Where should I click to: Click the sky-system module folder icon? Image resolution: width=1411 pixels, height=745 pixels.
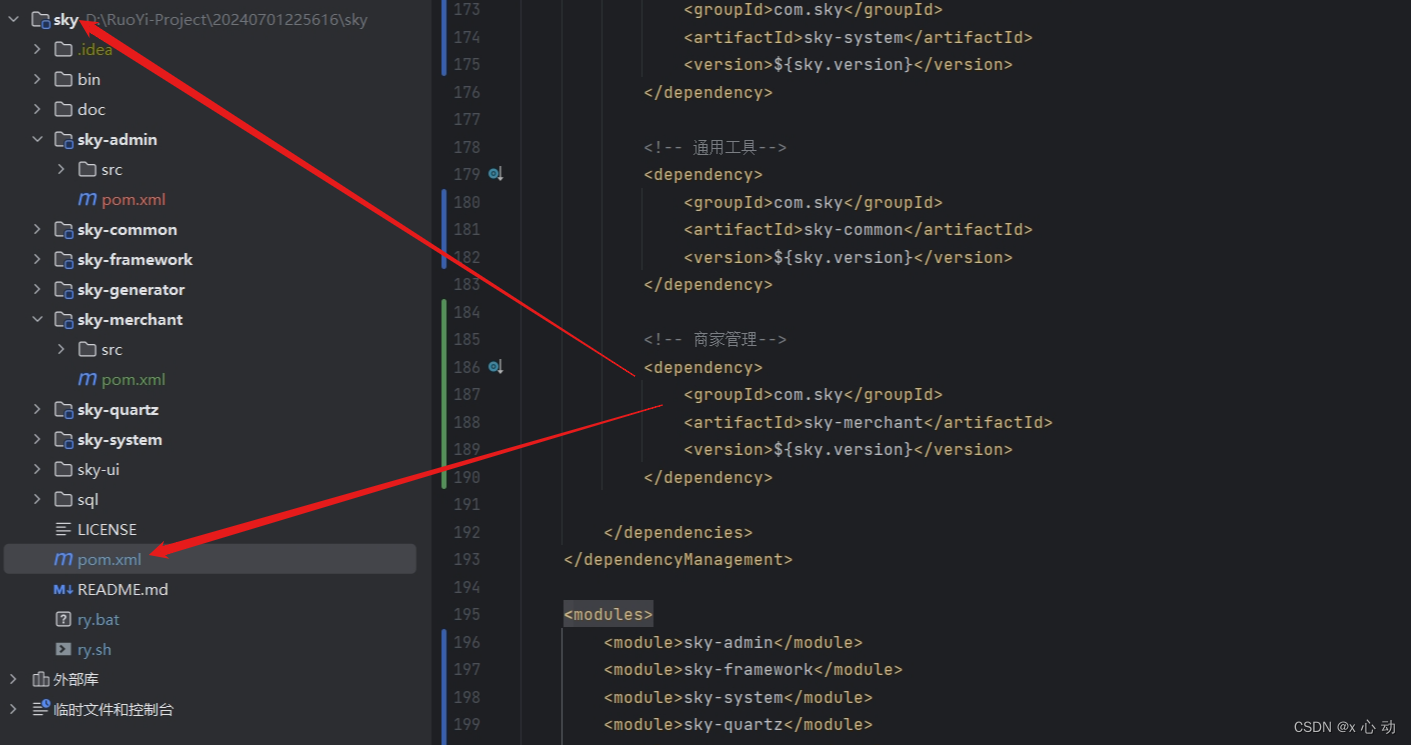[x=64, y=440]
